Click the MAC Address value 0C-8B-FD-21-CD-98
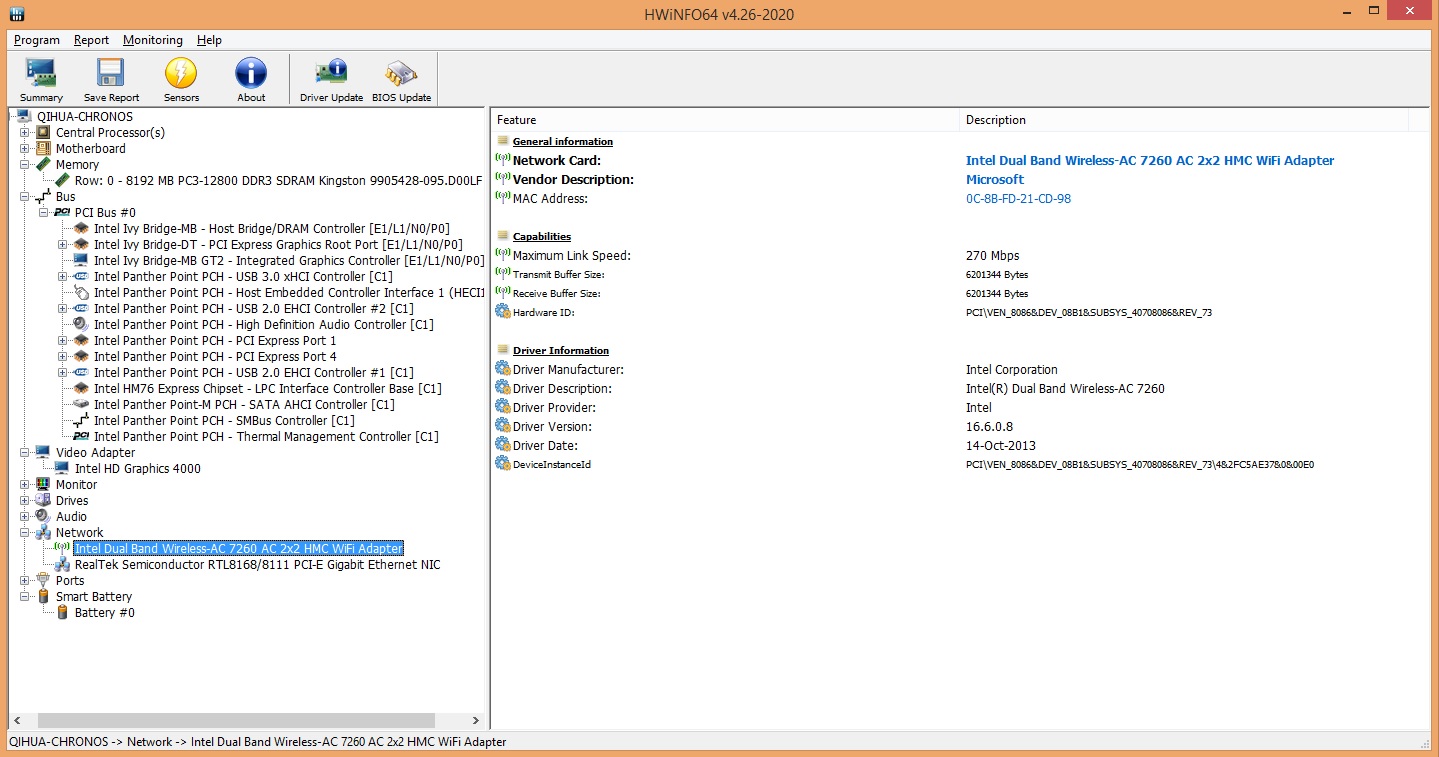The image size is (1439, 757). (x=1018, y=199)
